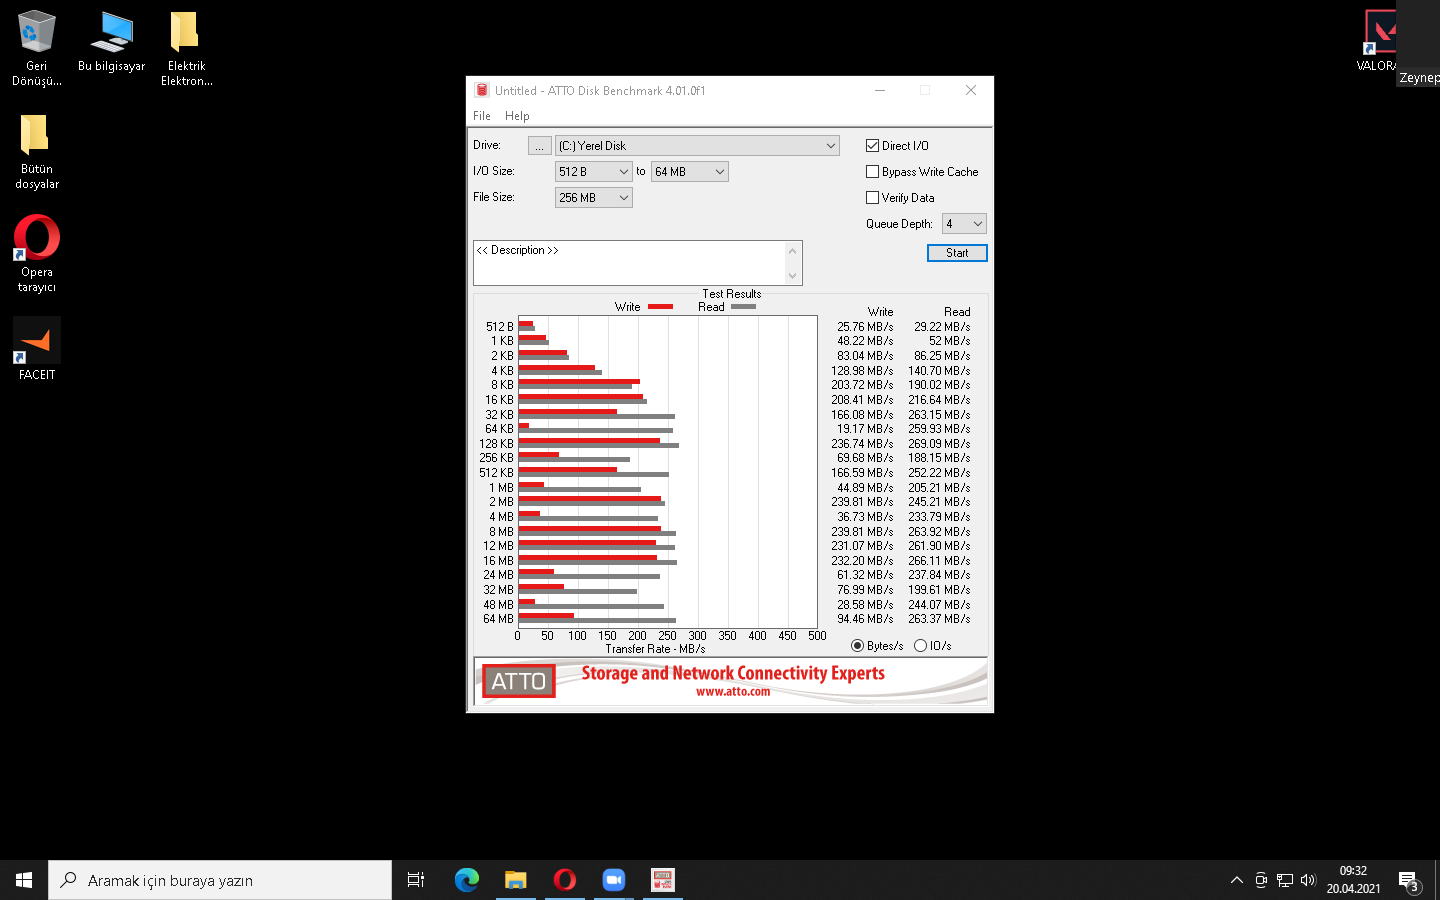Click the Show desktop strip at the taskbar end
Viewport: 1440px width, 900px height.
(1437, 880)
